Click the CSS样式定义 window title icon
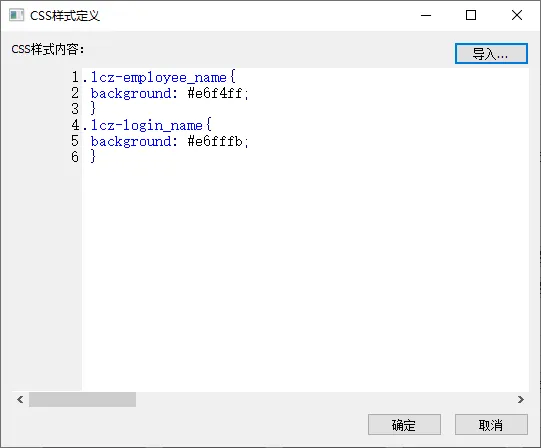Screen dimensions: 541x448 [16, 15]
